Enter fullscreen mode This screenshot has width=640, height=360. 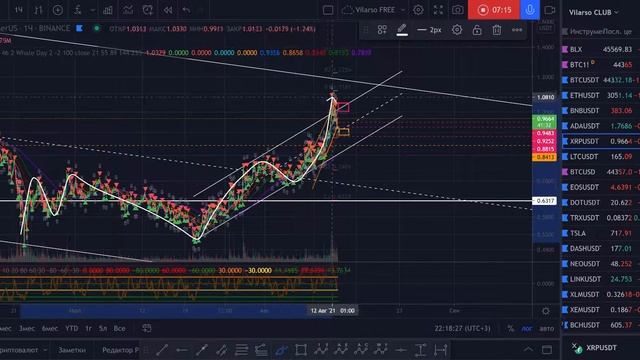tap(438, 10)
